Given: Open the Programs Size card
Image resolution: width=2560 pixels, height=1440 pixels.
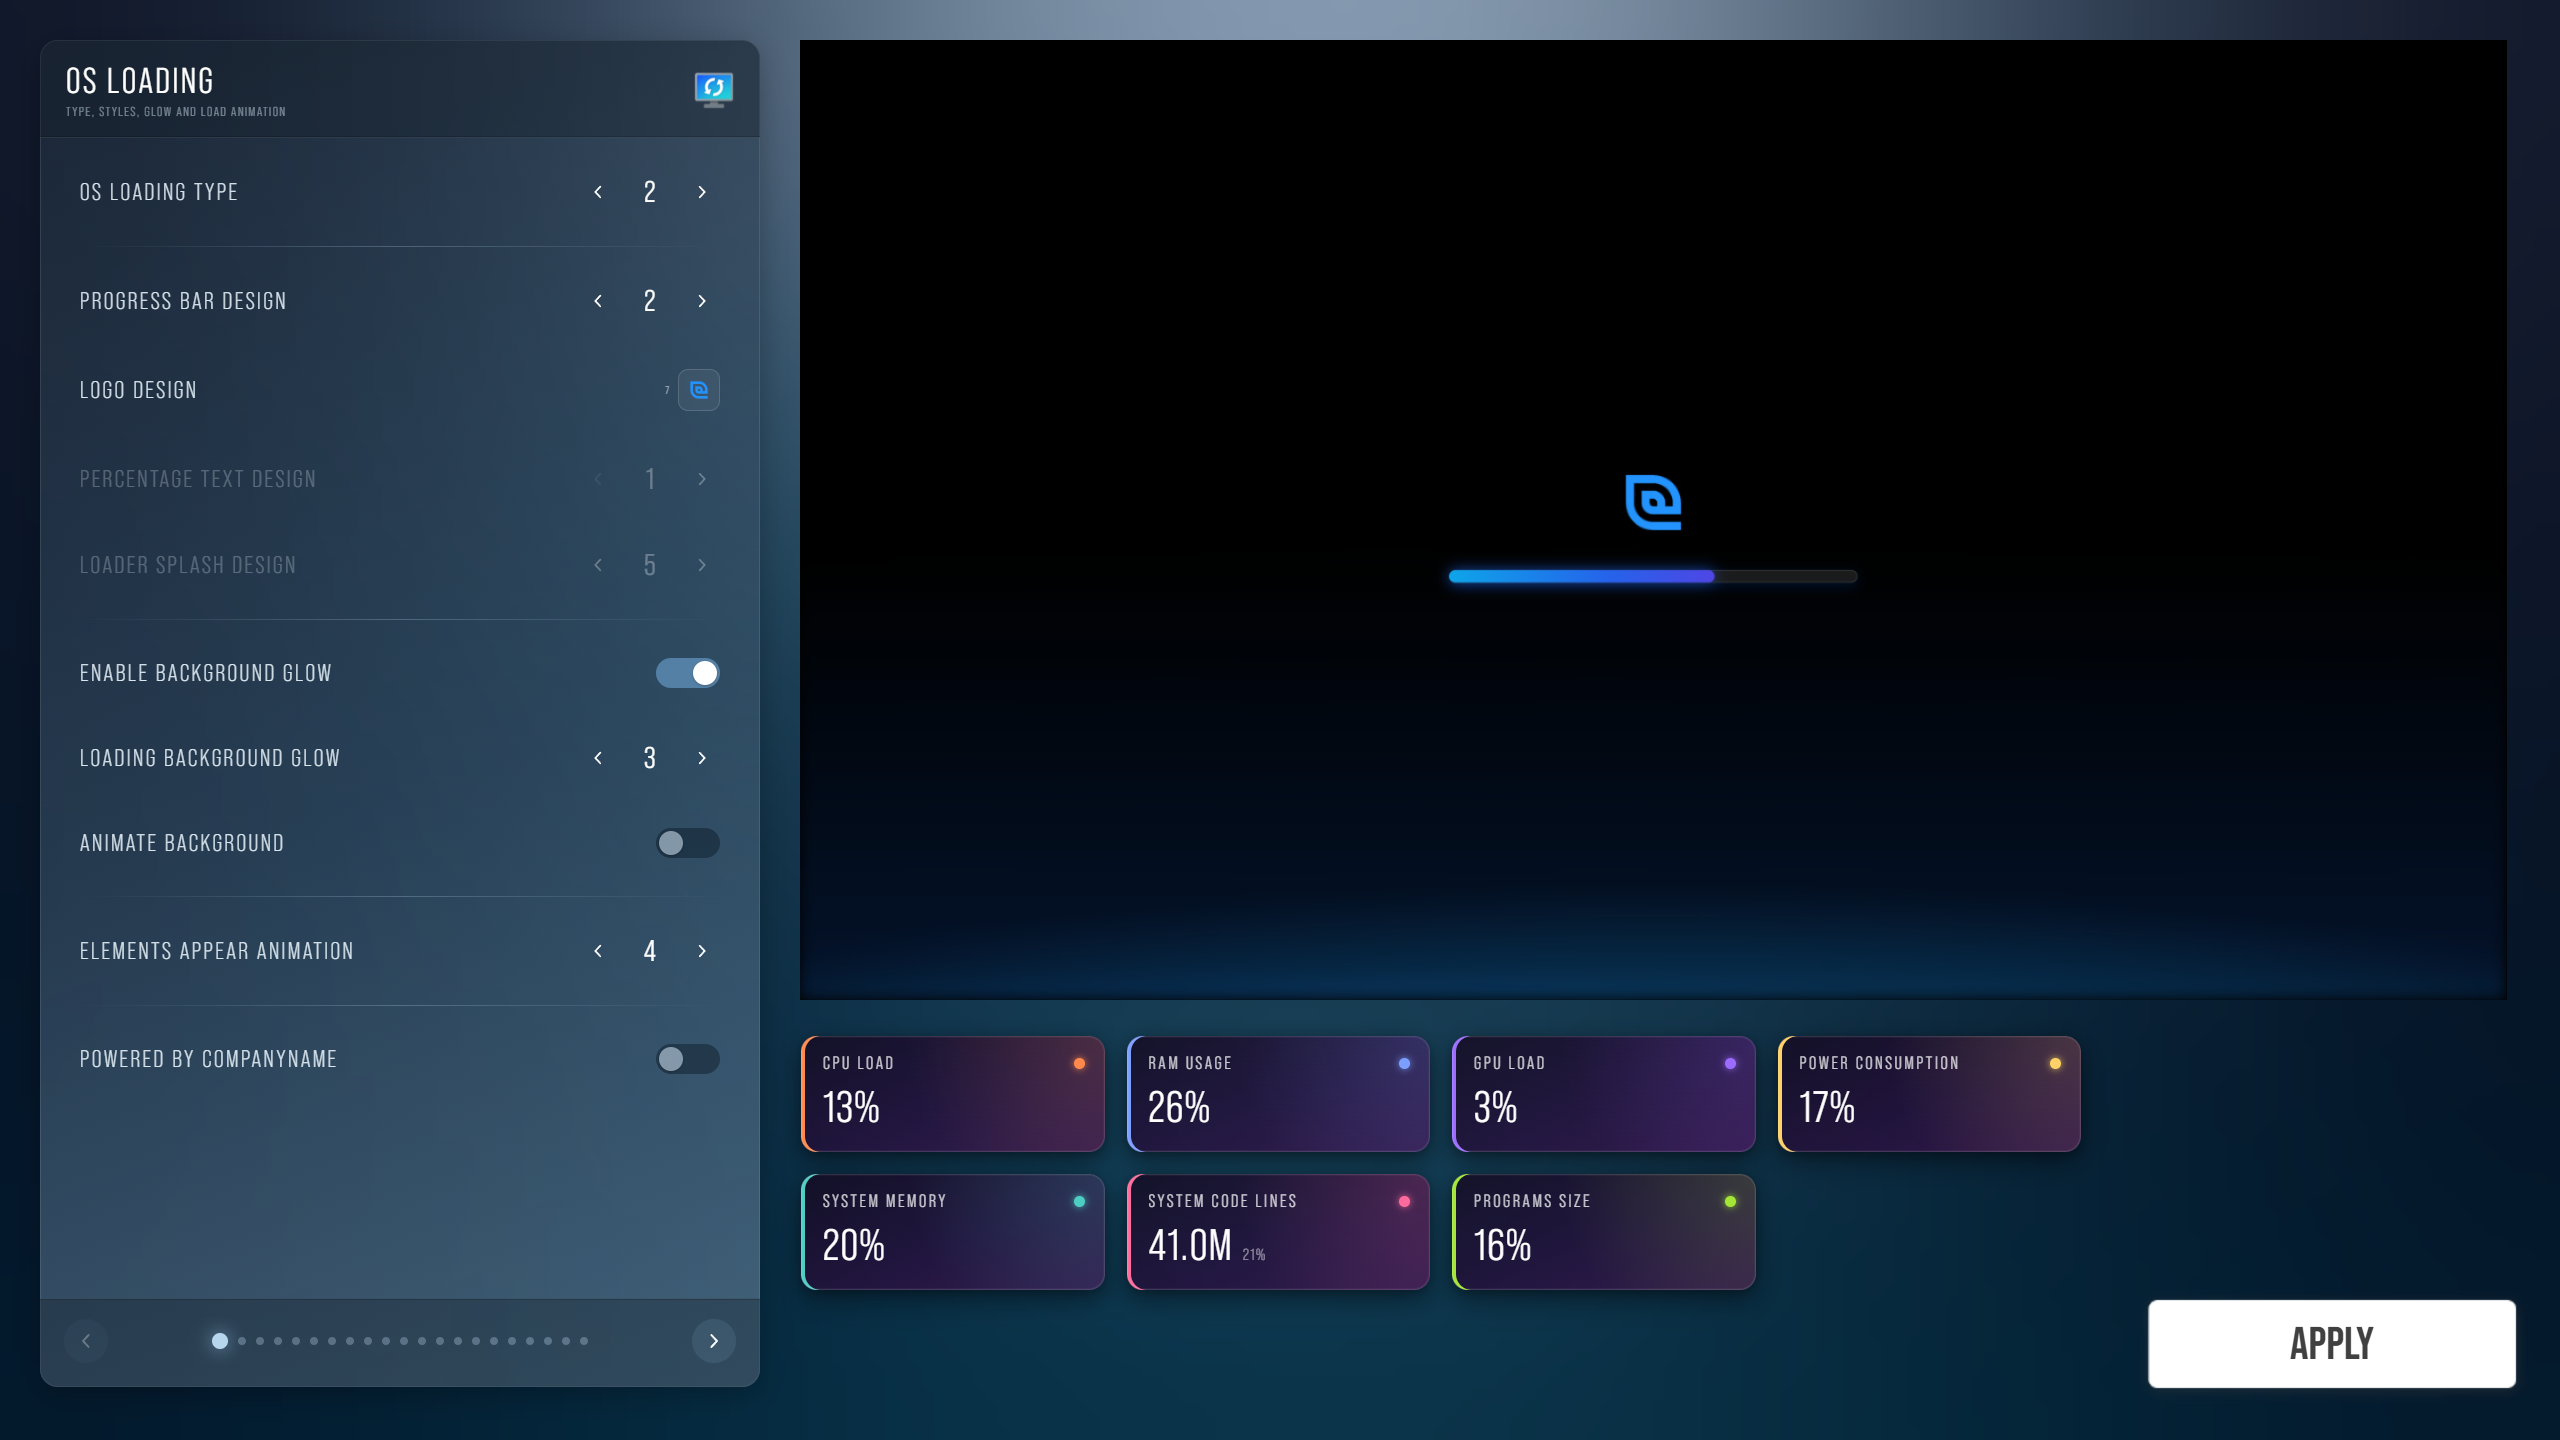Looking at the screenshot, I should point(1604,1232).
